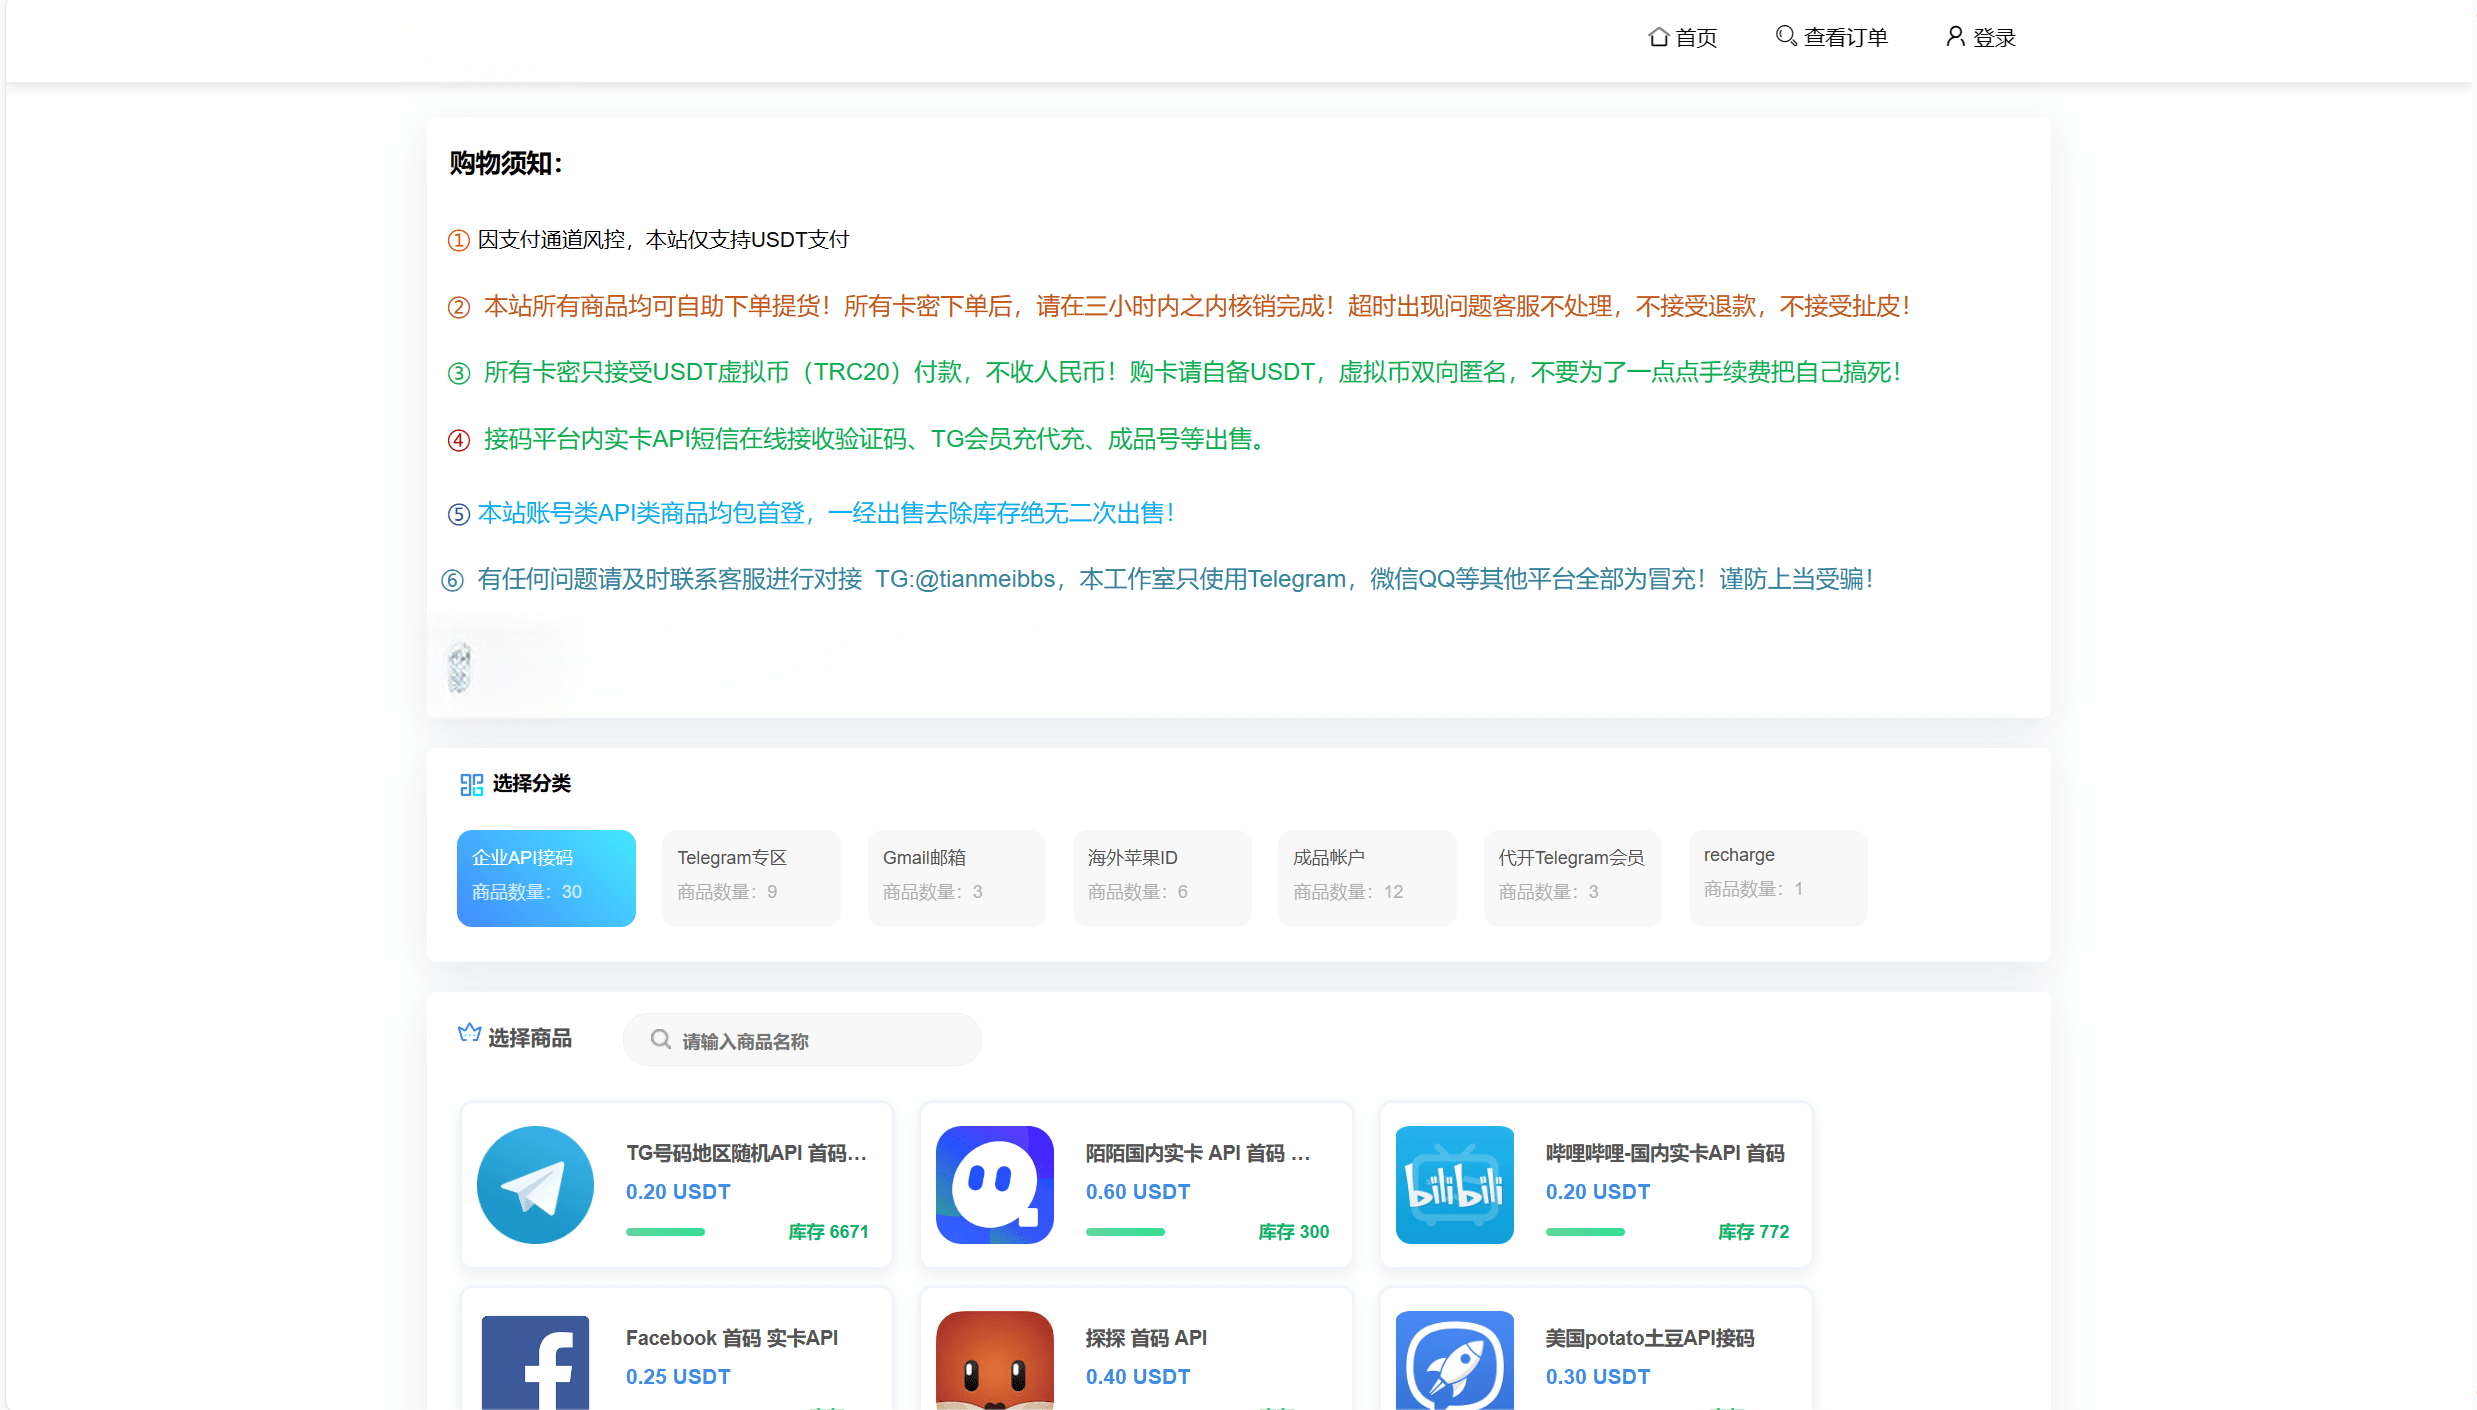Open the 登录 login link
Viewport: 2477px width, 1410px height.
click(1981, 37)
